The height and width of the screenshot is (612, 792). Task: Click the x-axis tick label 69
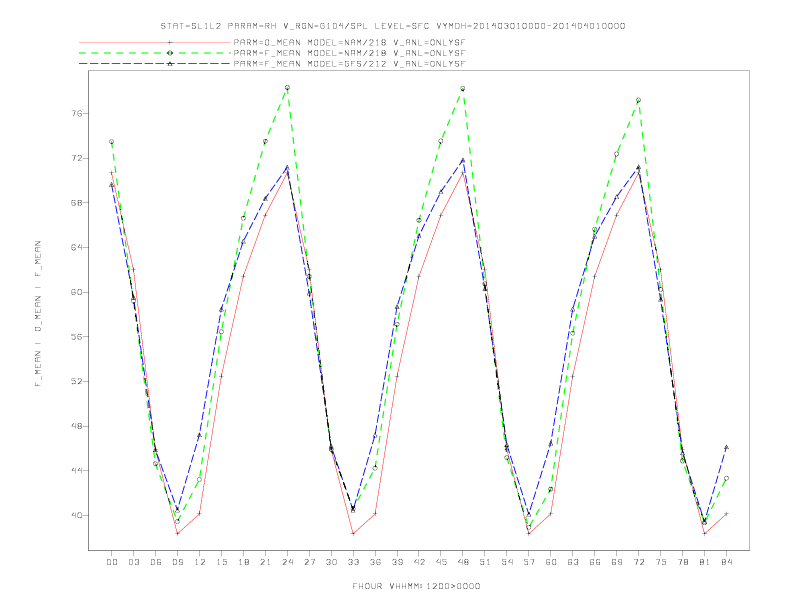point(617,562)
